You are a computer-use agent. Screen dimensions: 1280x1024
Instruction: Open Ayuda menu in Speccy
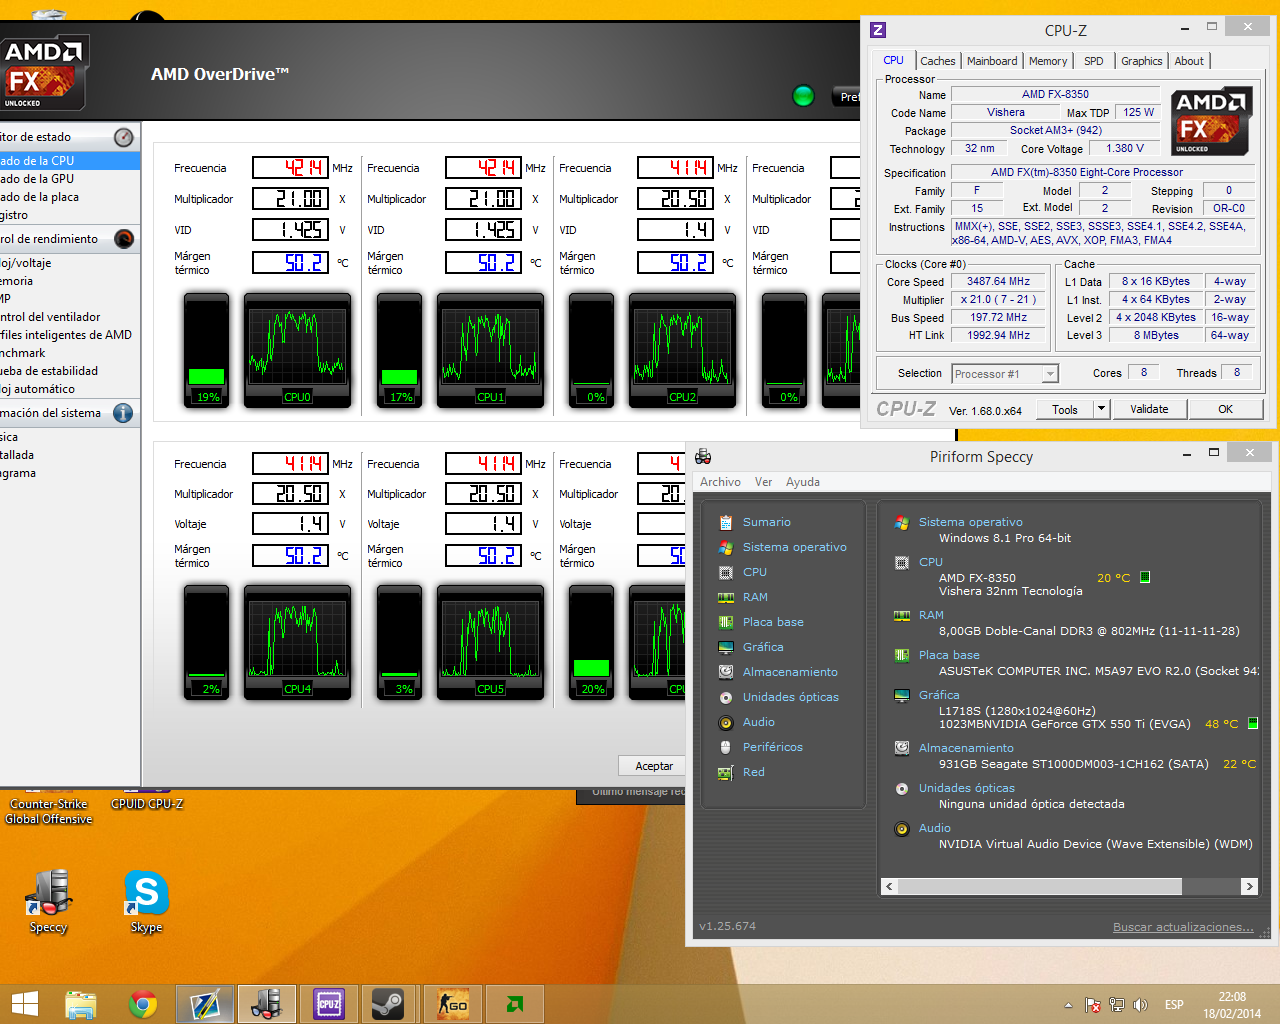click(x=802, y=482)
